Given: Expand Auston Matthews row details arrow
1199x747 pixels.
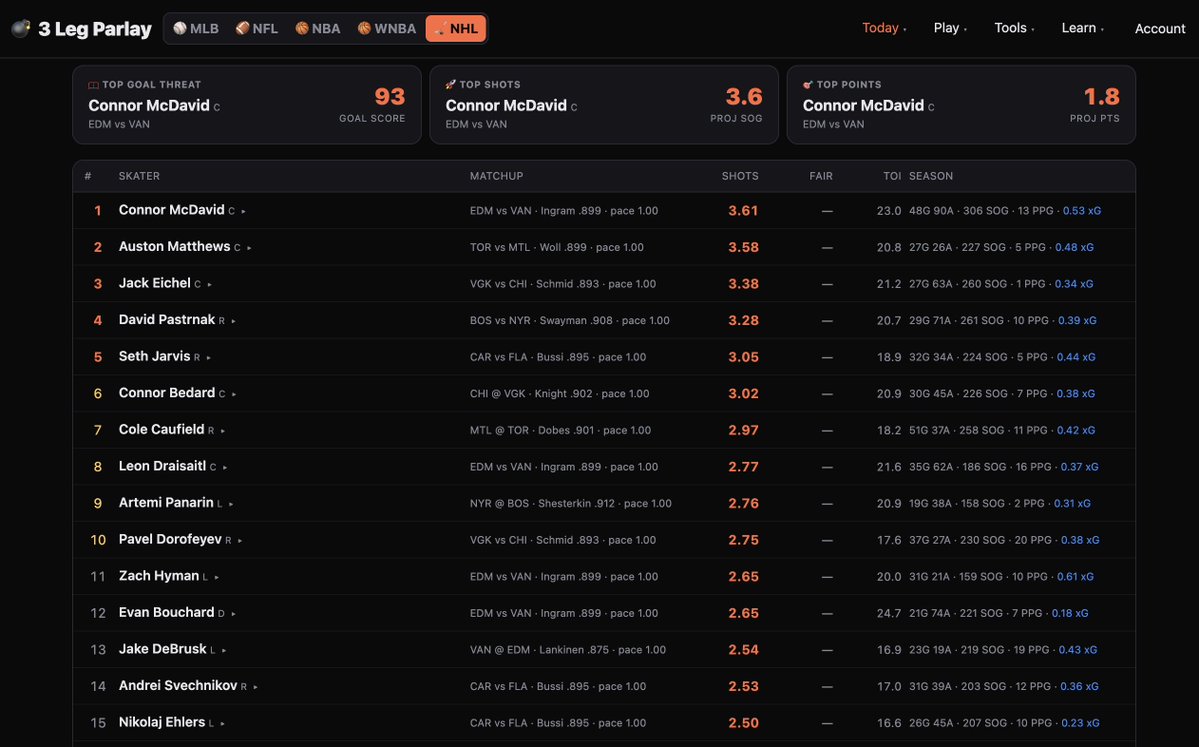Looking at the screenshot, I should point(249,248).
